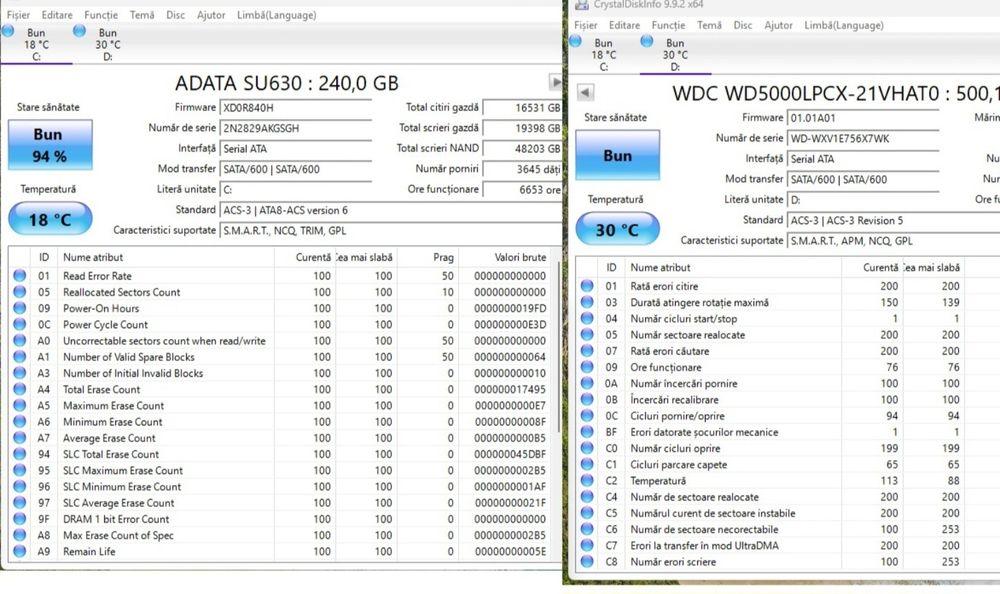
Task: Click status icon for Număr cicluri start/stop
Action: (x=587, y=318)
